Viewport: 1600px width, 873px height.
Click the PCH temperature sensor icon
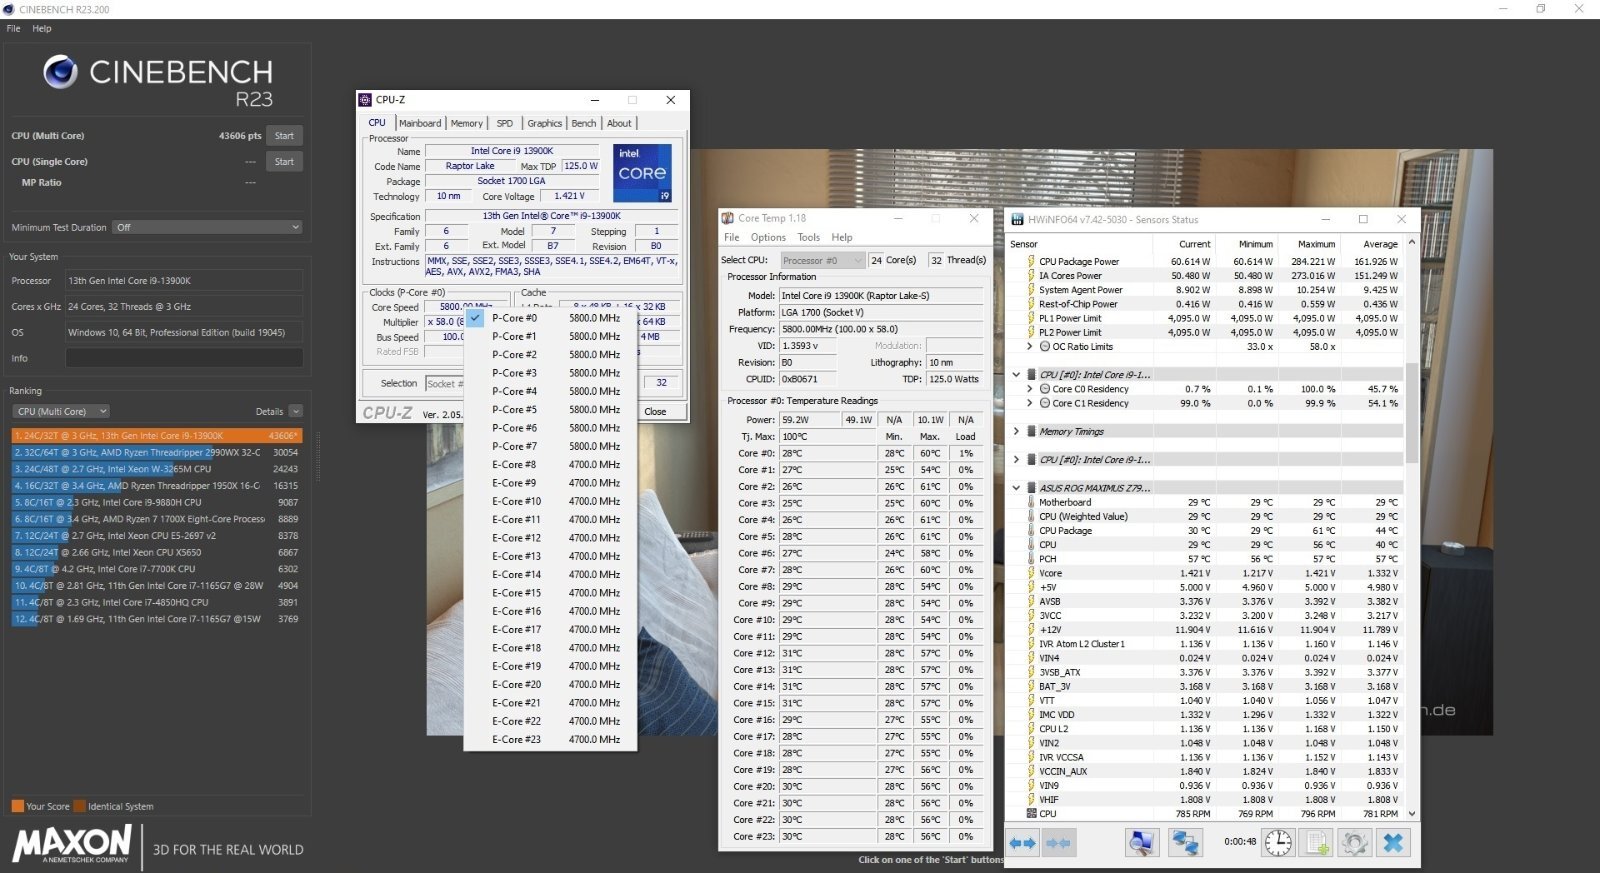[x=1031, y=559]
